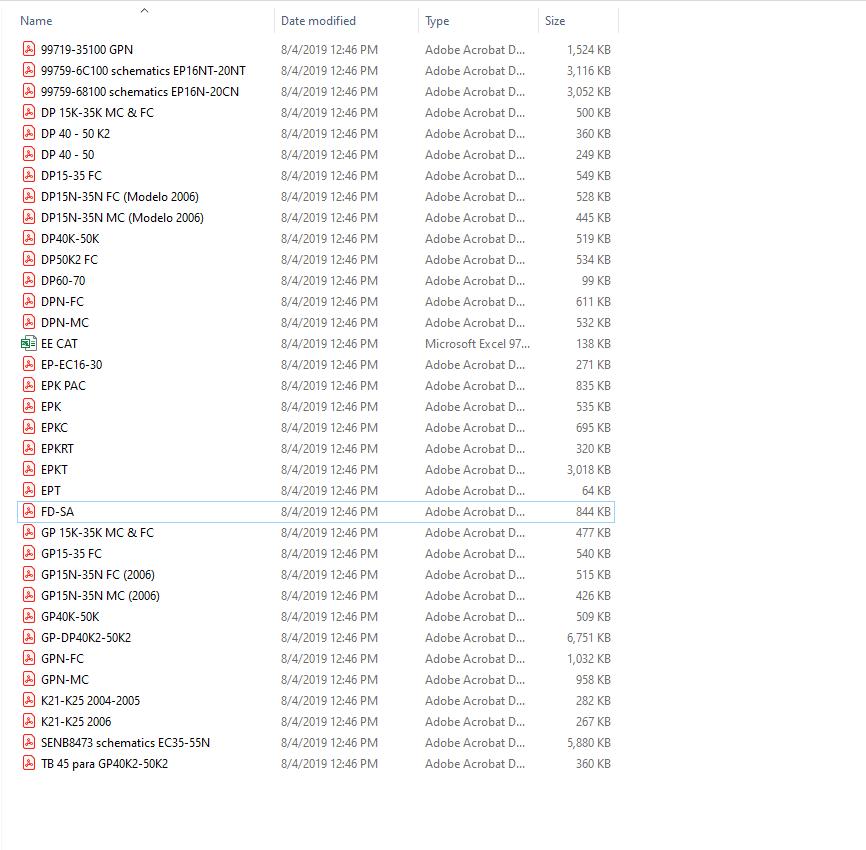Select GP15N-35N MC (2006) file

(x=100, y=595)
